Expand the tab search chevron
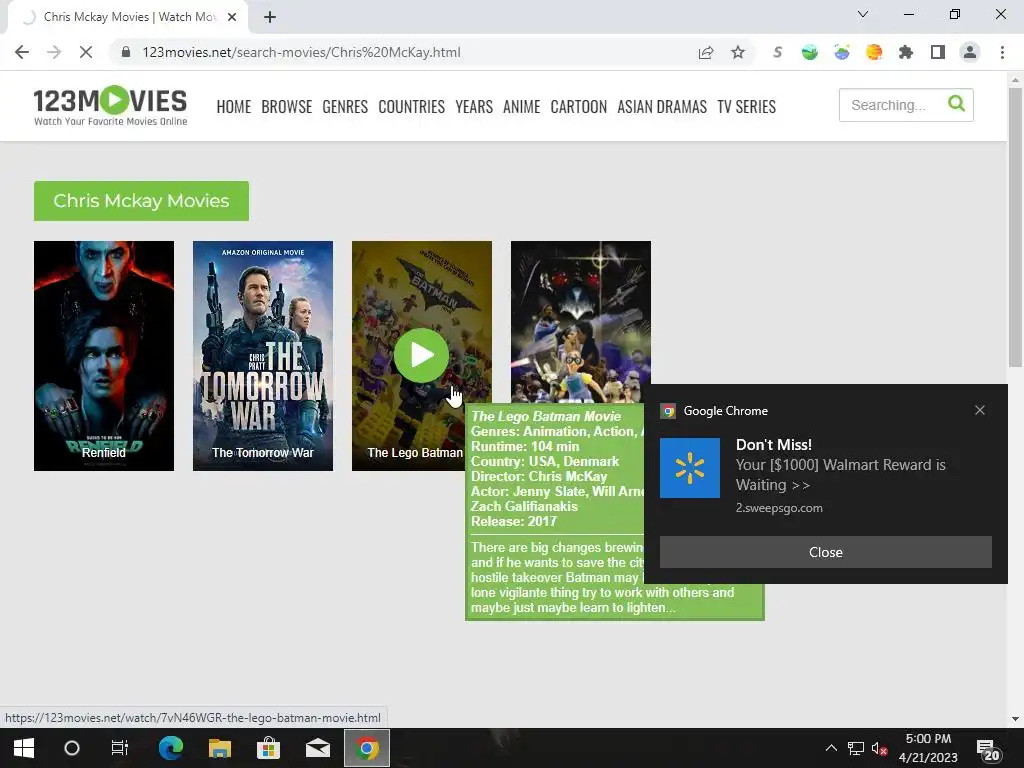The width and height of the screenshot is (1024, 768). point(863,14)
